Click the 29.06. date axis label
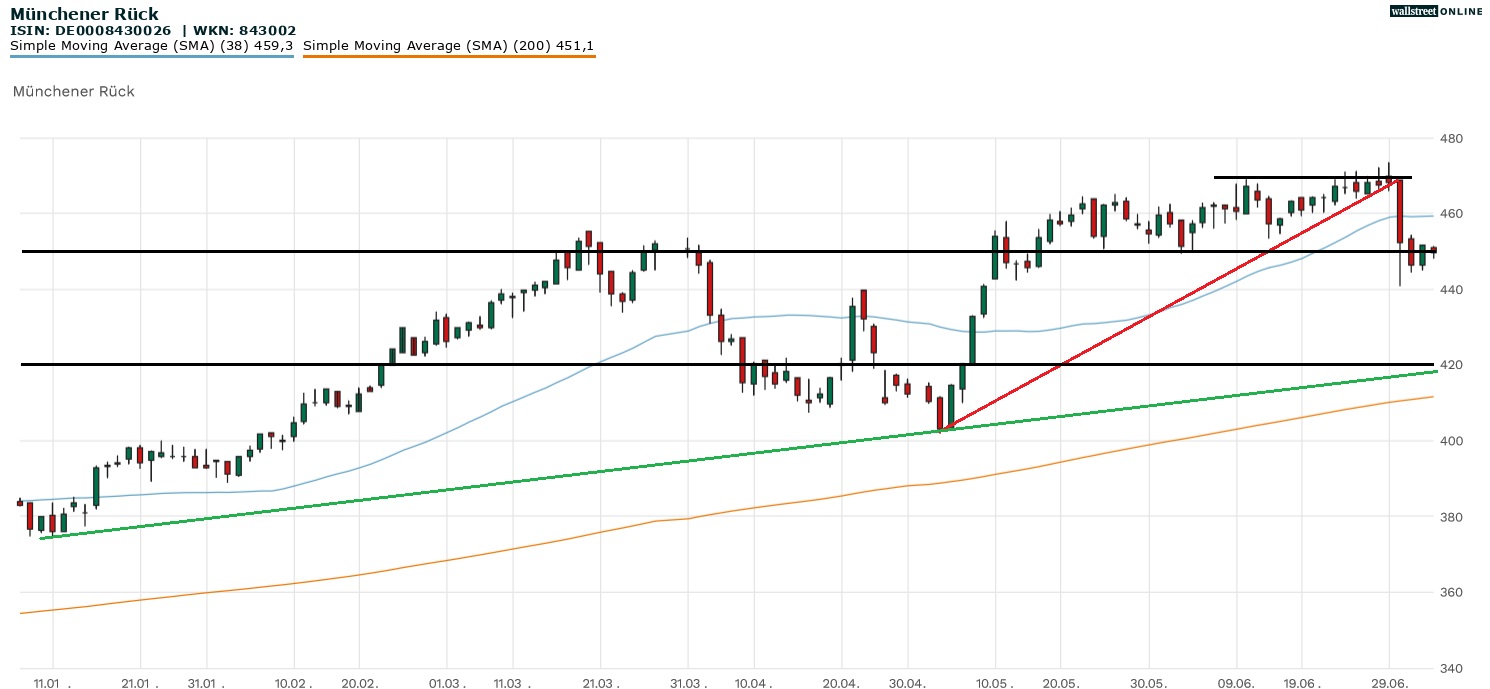 1389,682
